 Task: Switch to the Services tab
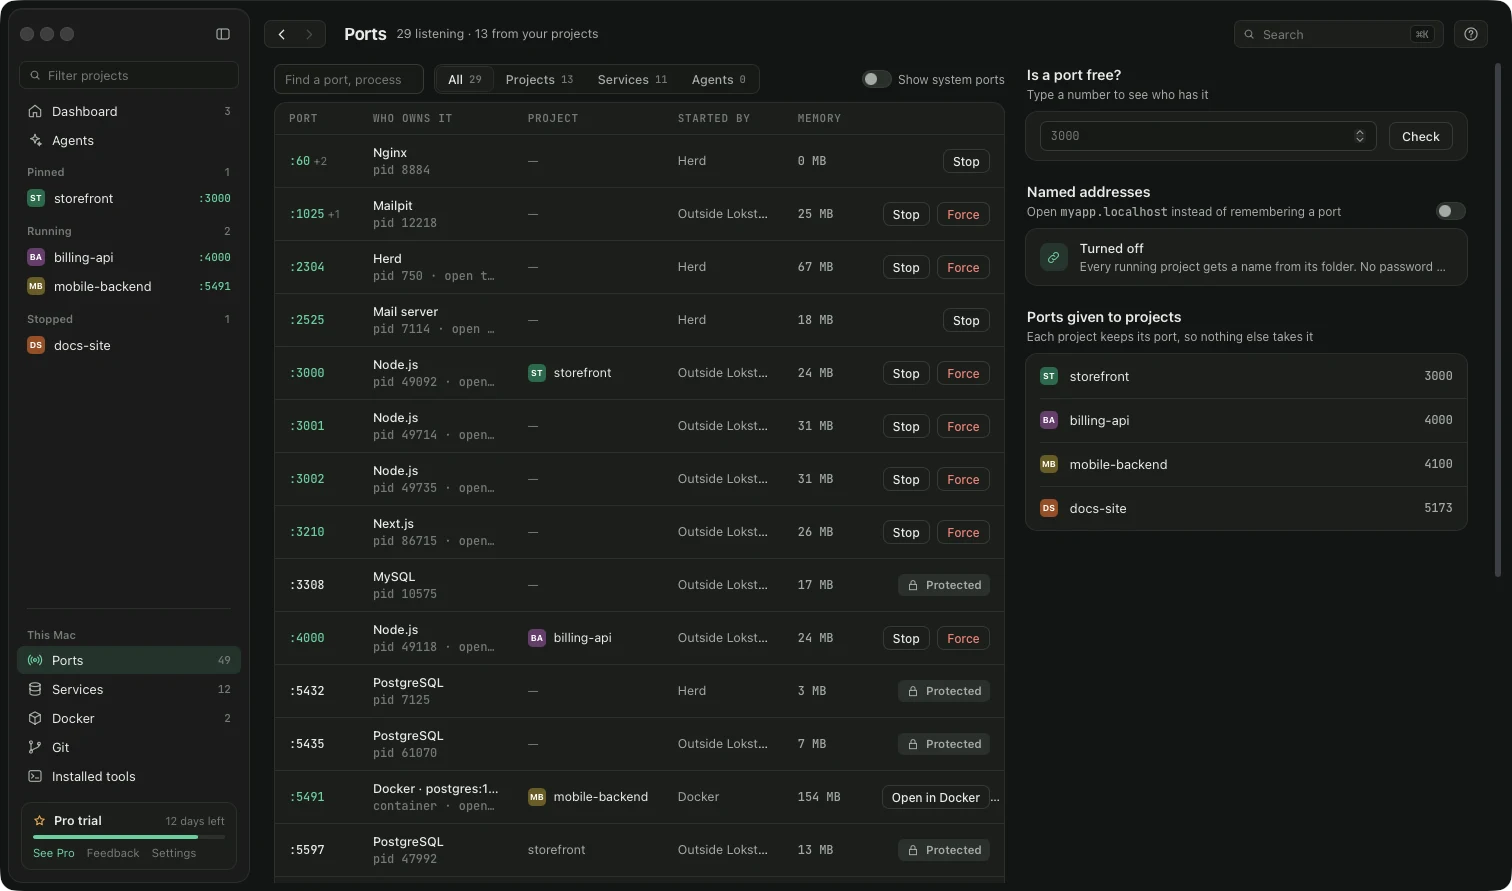coord(632,79)
